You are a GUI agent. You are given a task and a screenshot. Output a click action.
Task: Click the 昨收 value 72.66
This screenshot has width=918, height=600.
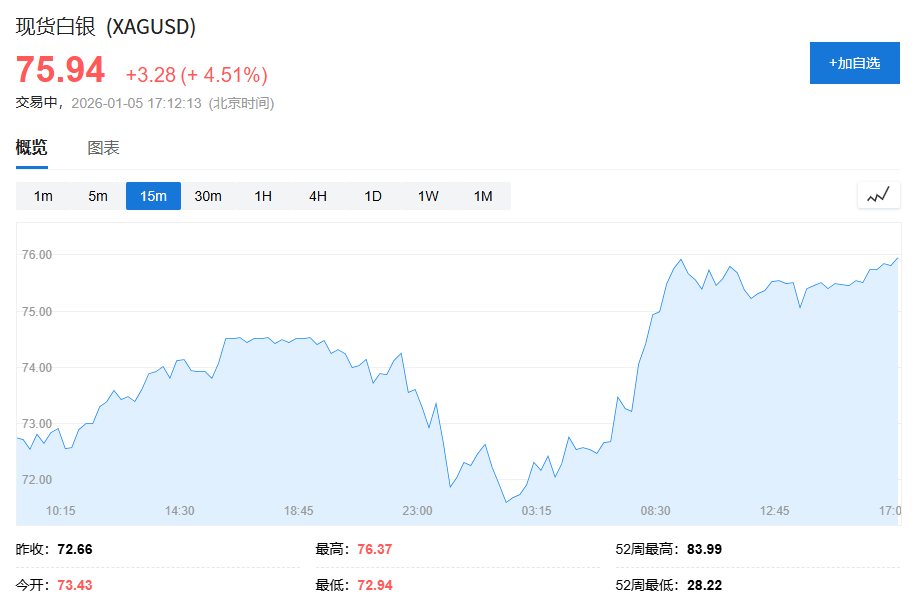coord(75,549)
